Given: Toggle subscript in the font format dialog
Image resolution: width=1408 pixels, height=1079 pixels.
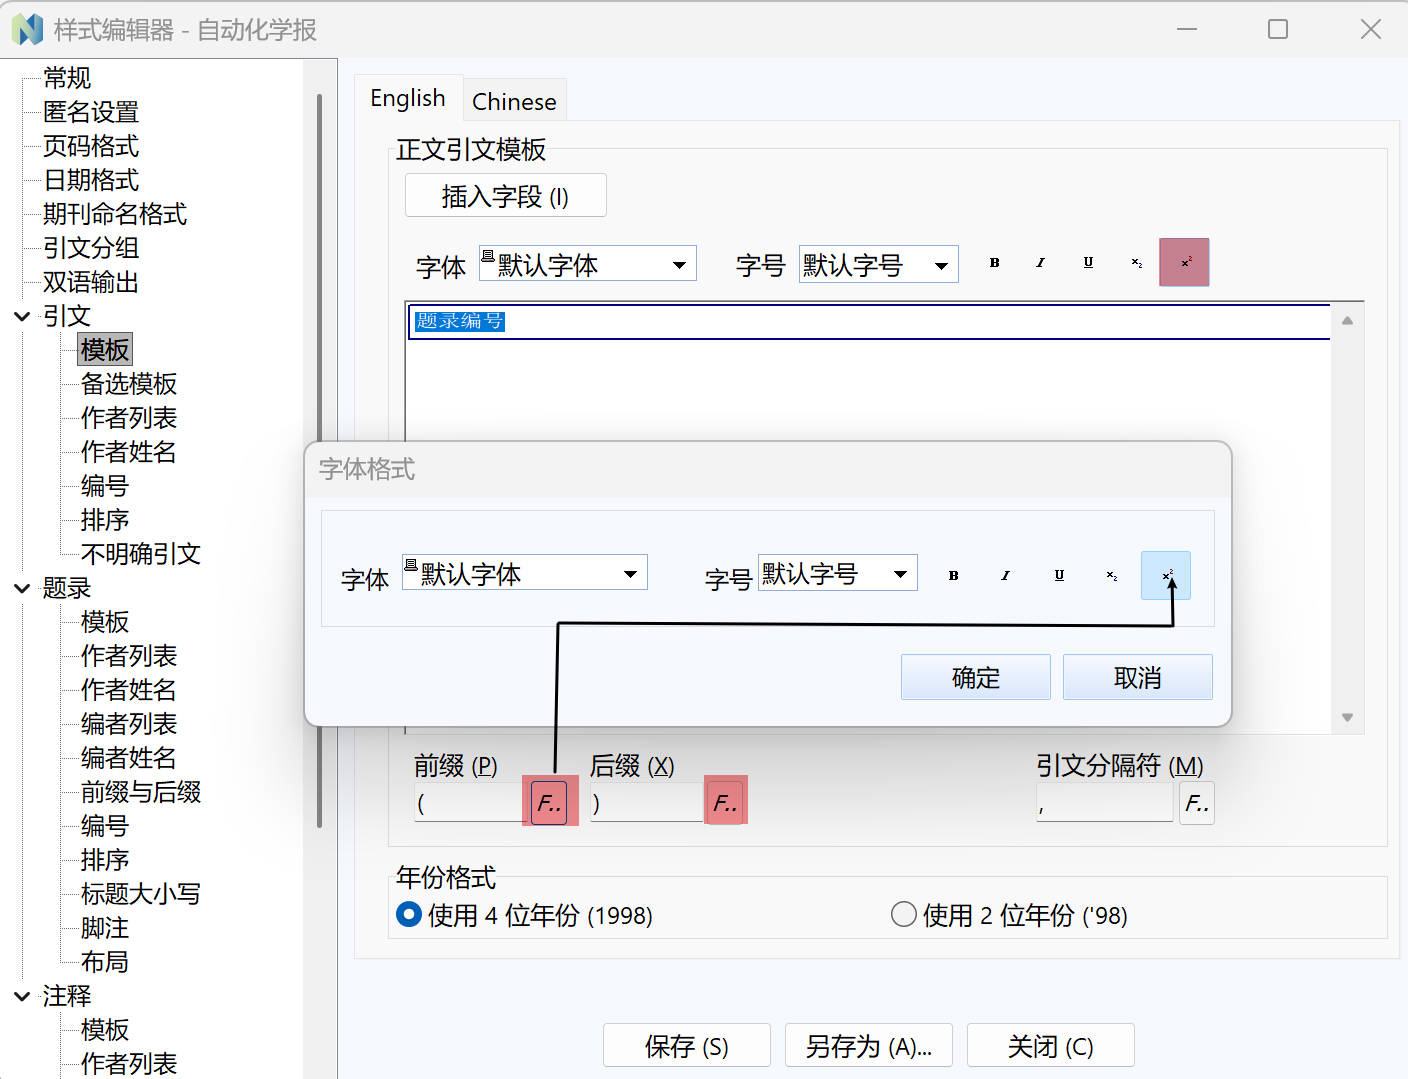Looking at the screenshot, I should coord(1111,576).
